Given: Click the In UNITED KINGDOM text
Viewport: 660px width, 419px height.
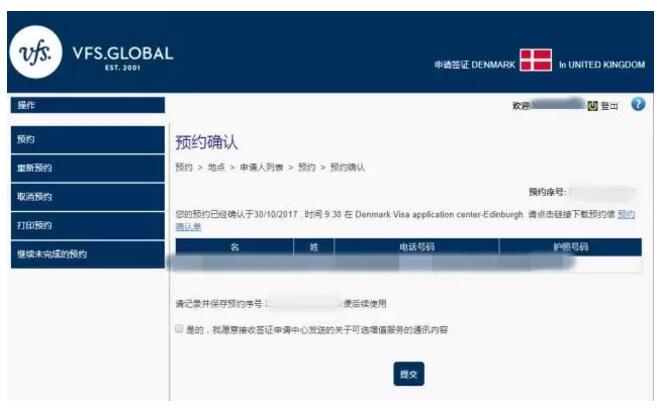Looking at the screenshot, I should tap(602, 64).
